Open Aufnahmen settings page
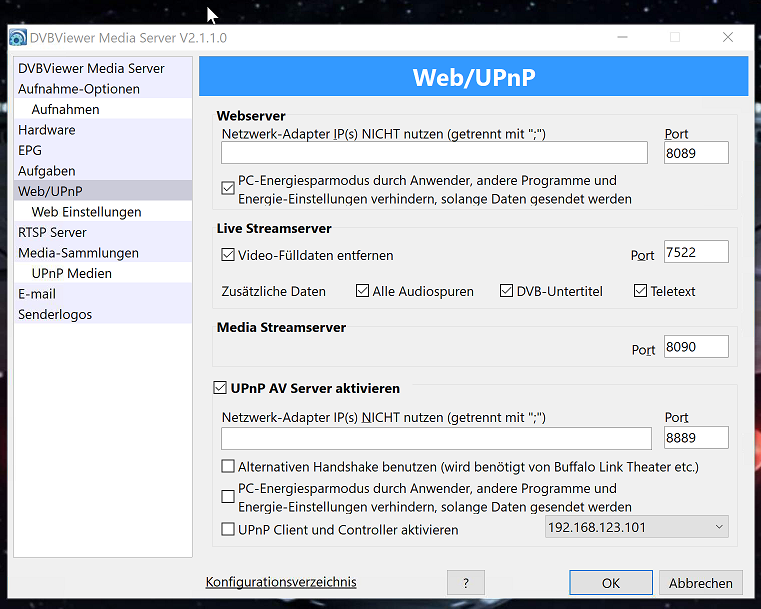Screen dimensions: 761x609 103,109
